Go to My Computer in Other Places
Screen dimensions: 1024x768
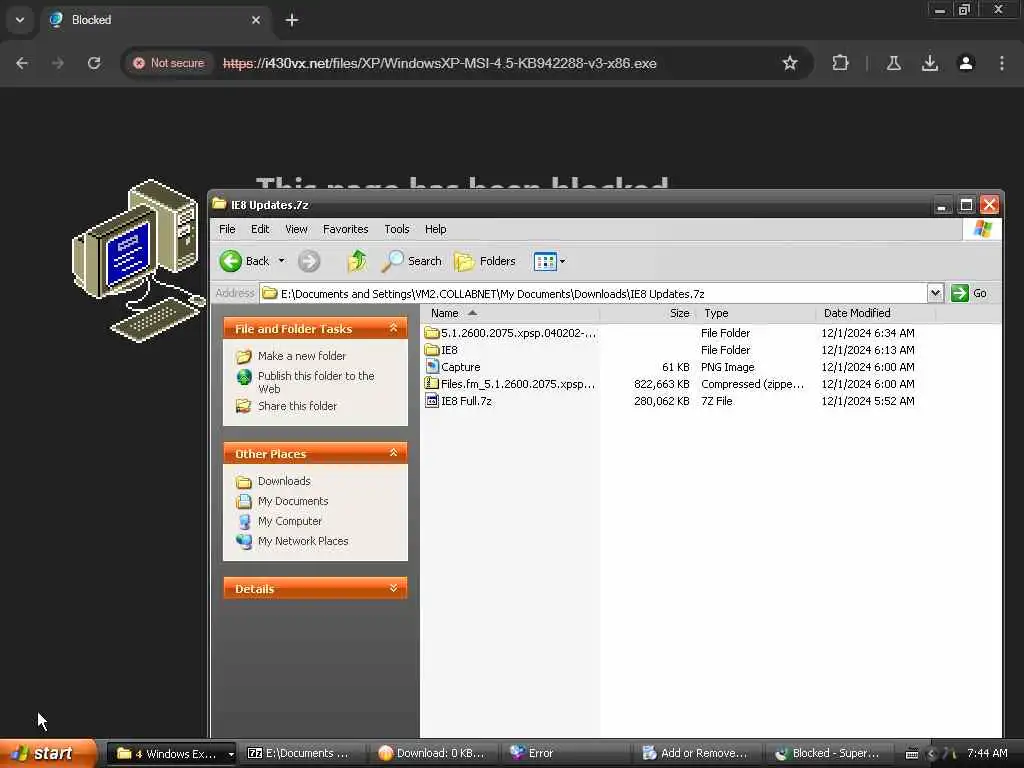[x=289, y=521]
